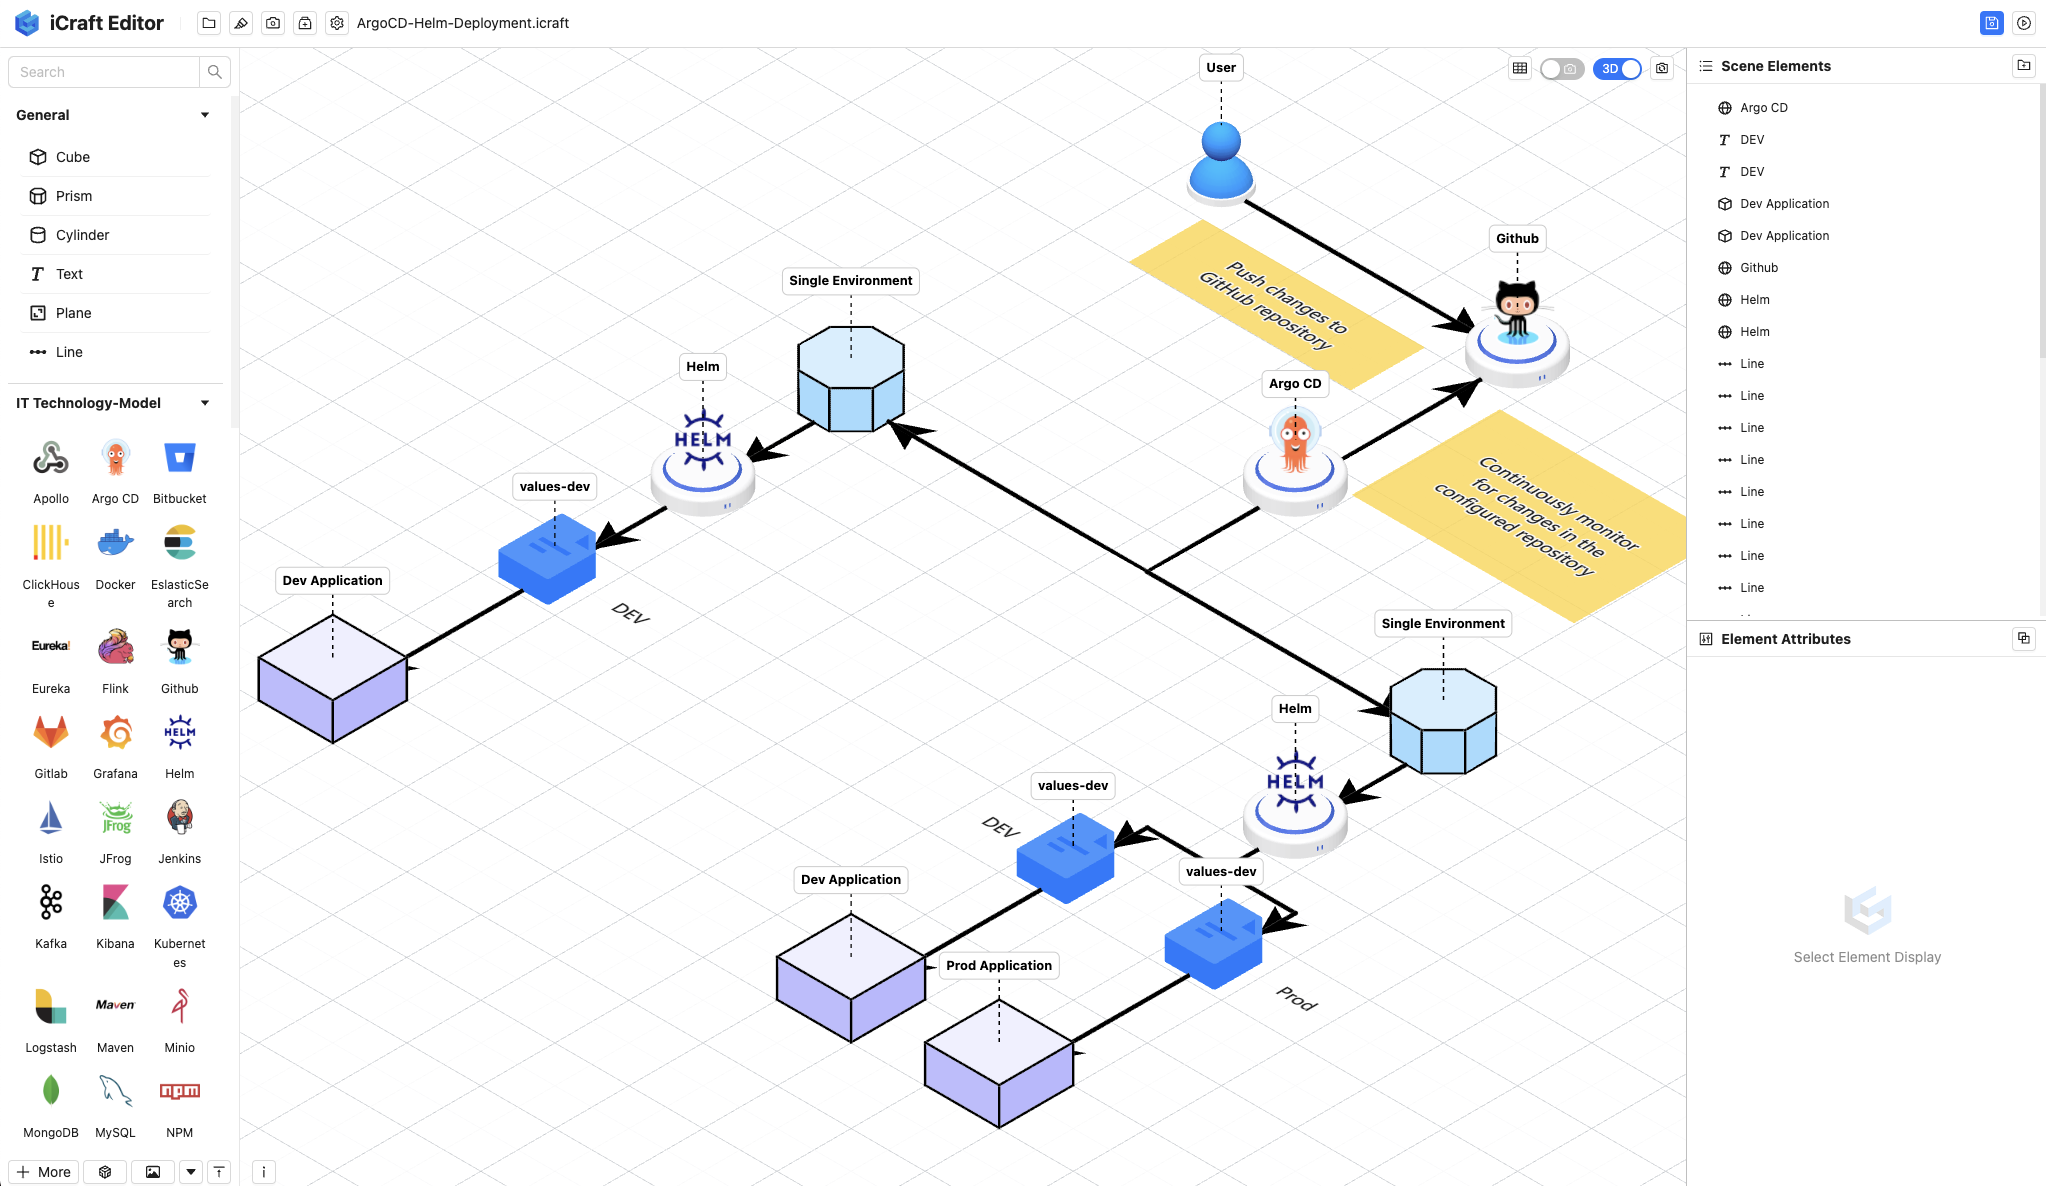Collapse the General section arrow

pyautogui.click(x=205, y=115)
